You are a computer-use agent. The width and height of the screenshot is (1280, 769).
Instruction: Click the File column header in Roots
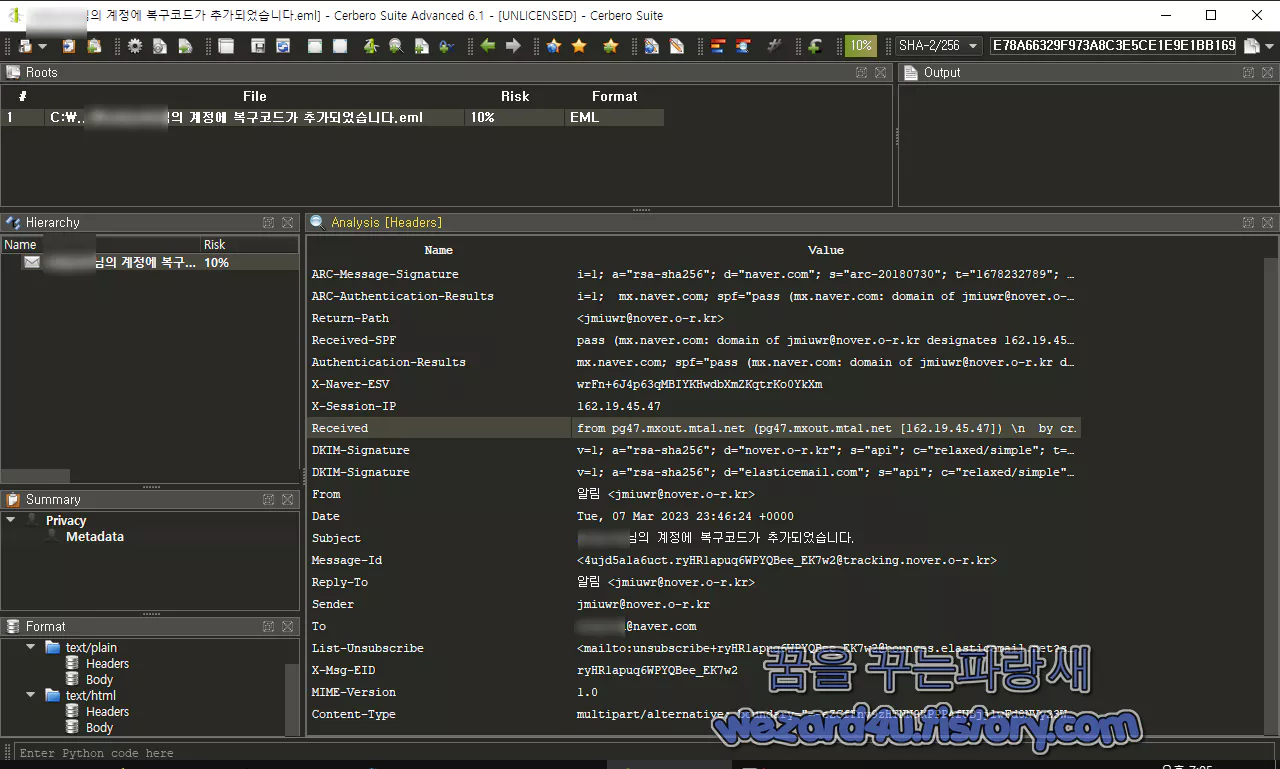[255, 96]
